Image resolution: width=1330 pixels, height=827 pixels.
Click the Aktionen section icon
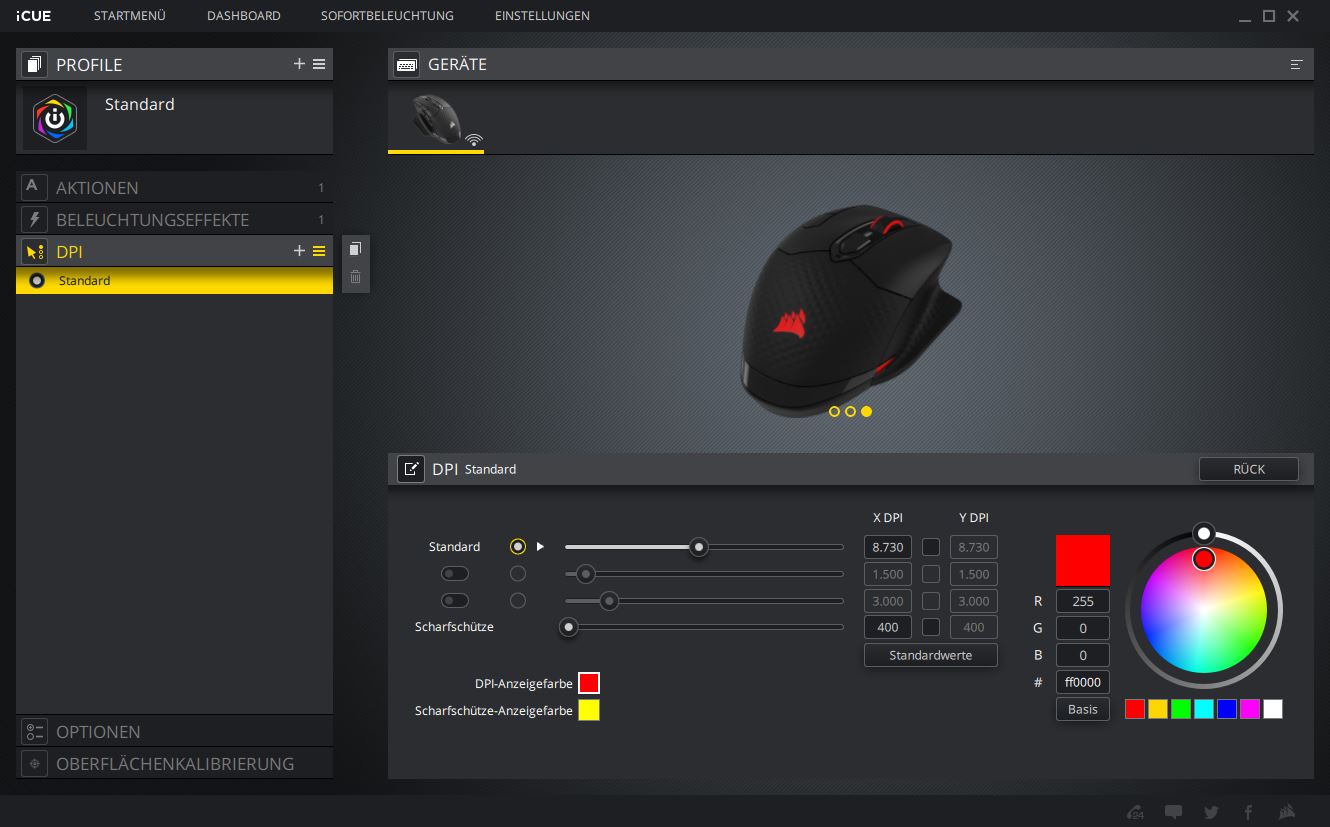pyautogui.click(x=34, y=187)
